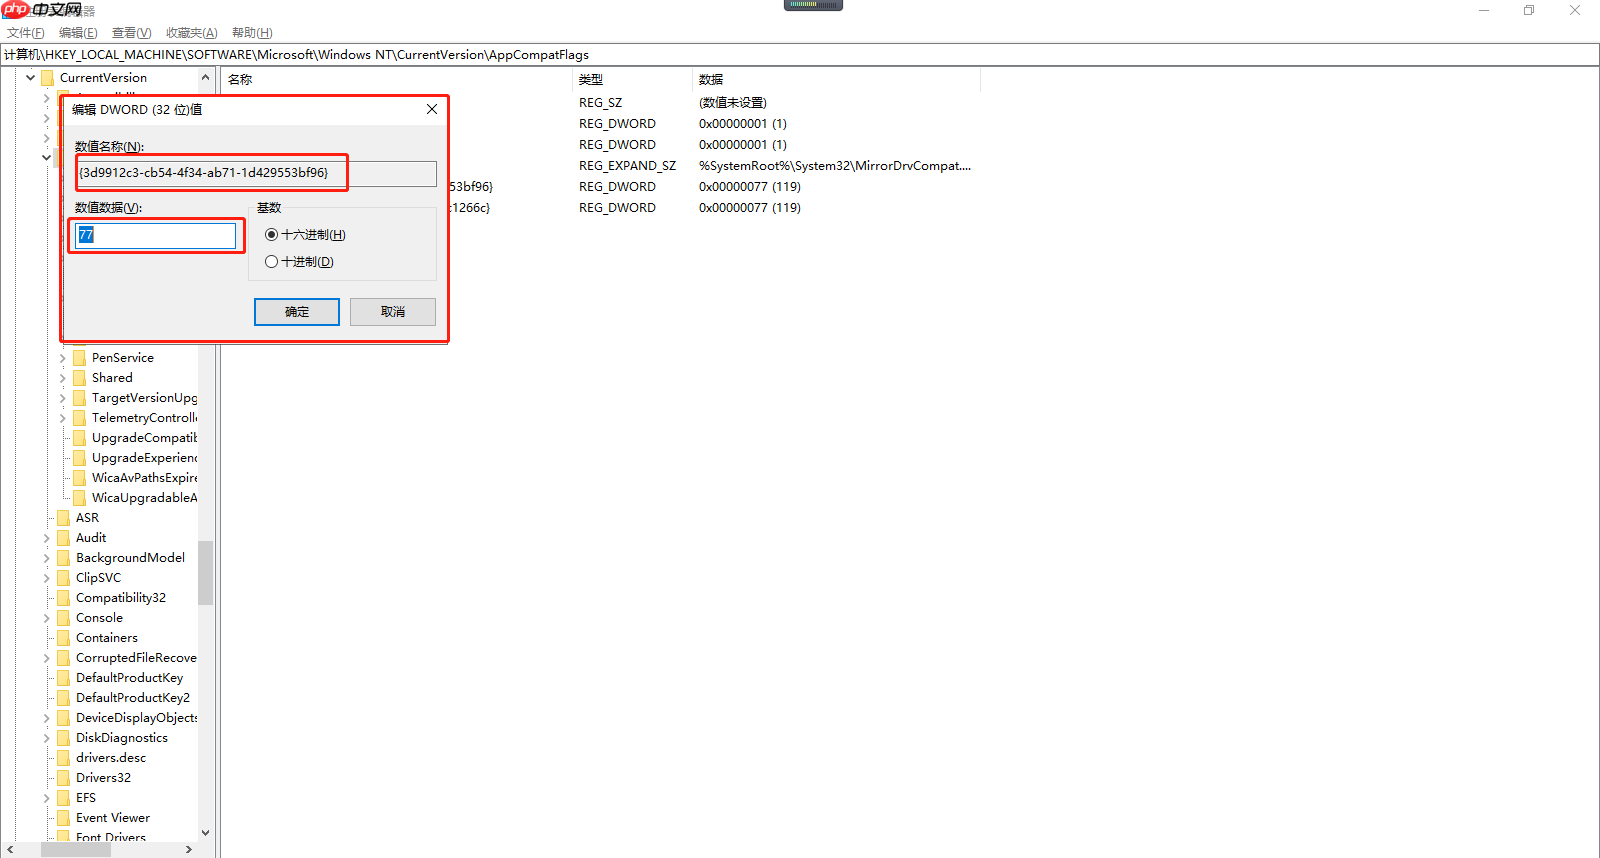Image resolution: width=1600 pixels, height=858 pixels.
Task: Choose the decimal (十进制) radio option
Action: coord(271,262)
